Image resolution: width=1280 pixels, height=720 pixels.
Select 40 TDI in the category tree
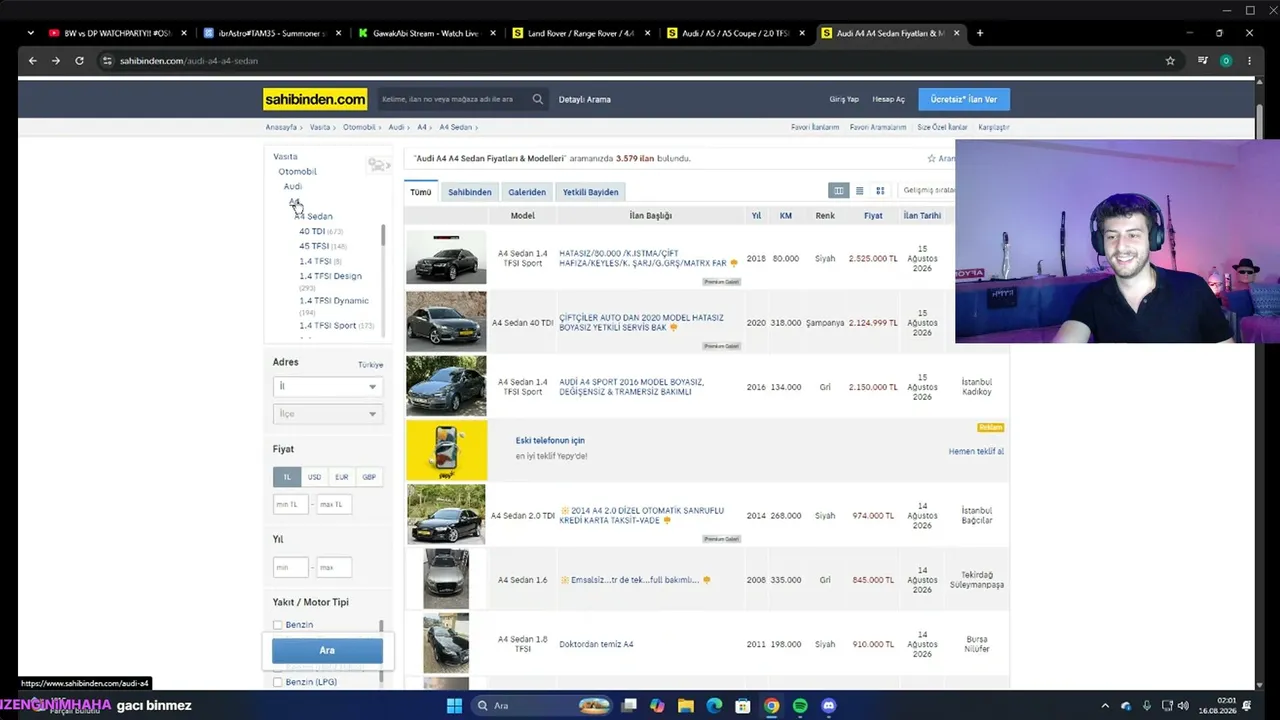point(312,231)
